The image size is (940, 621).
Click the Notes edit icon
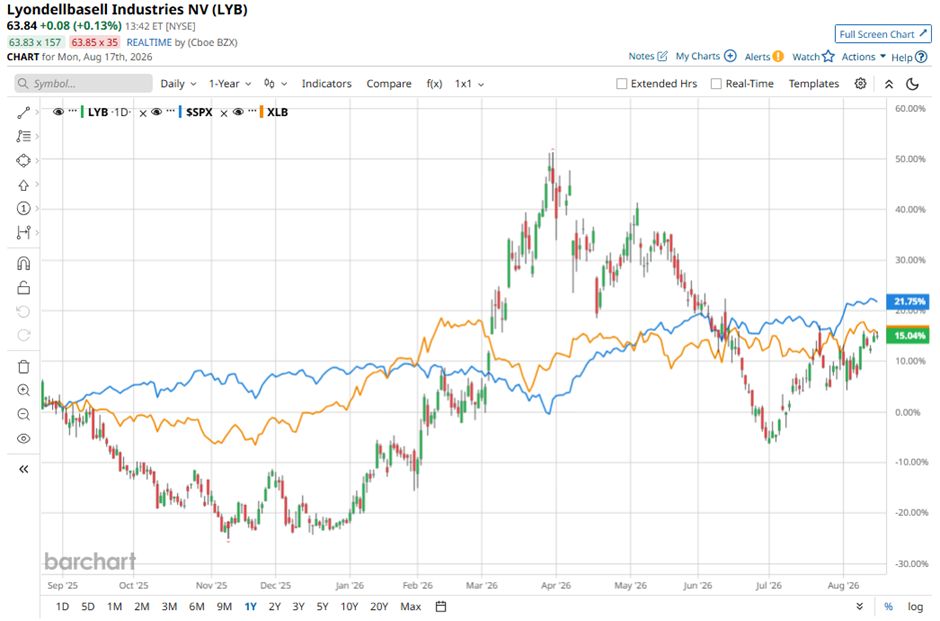point(662,56)
